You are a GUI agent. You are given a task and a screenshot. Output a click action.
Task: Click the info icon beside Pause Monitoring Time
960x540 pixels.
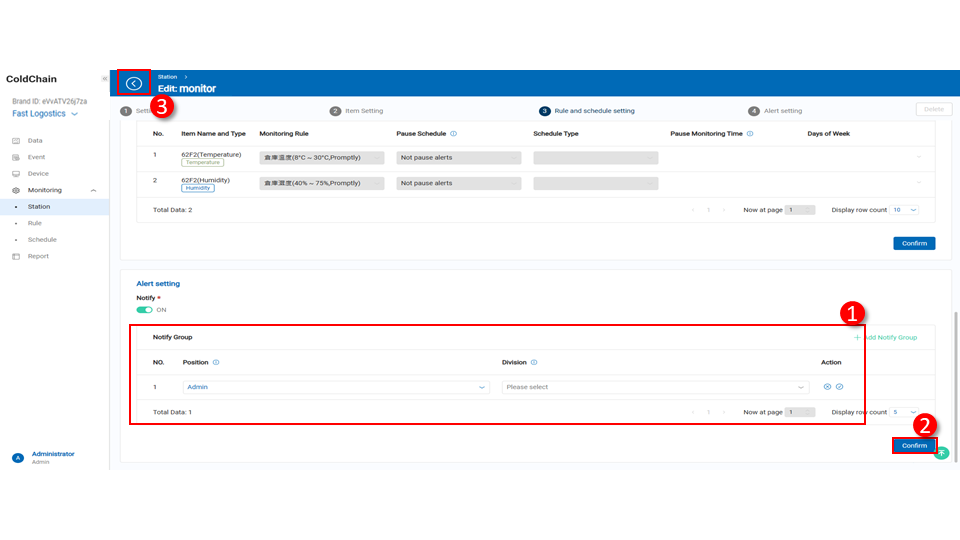(750, 133)
